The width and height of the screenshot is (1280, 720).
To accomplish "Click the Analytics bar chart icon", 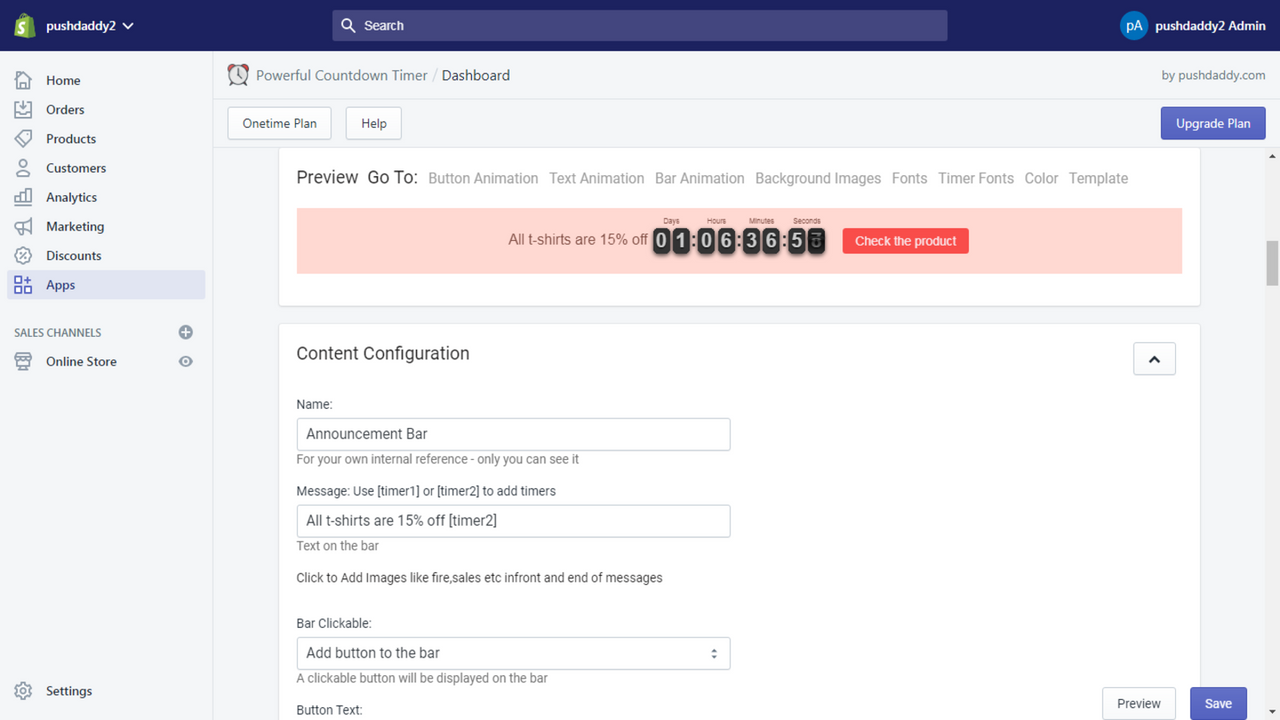I will pos(23,197).
